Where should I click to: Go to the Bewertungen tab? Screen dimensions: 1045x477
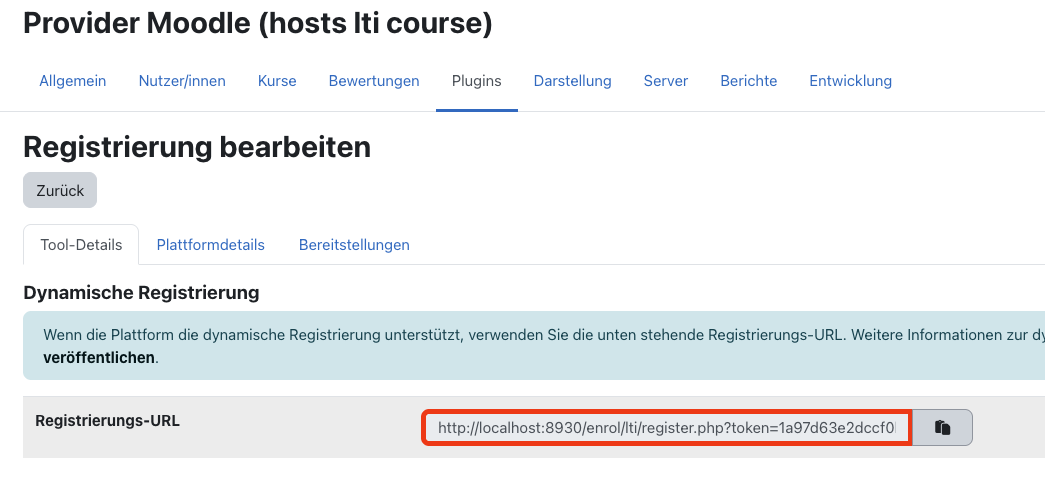pos(374,81)
